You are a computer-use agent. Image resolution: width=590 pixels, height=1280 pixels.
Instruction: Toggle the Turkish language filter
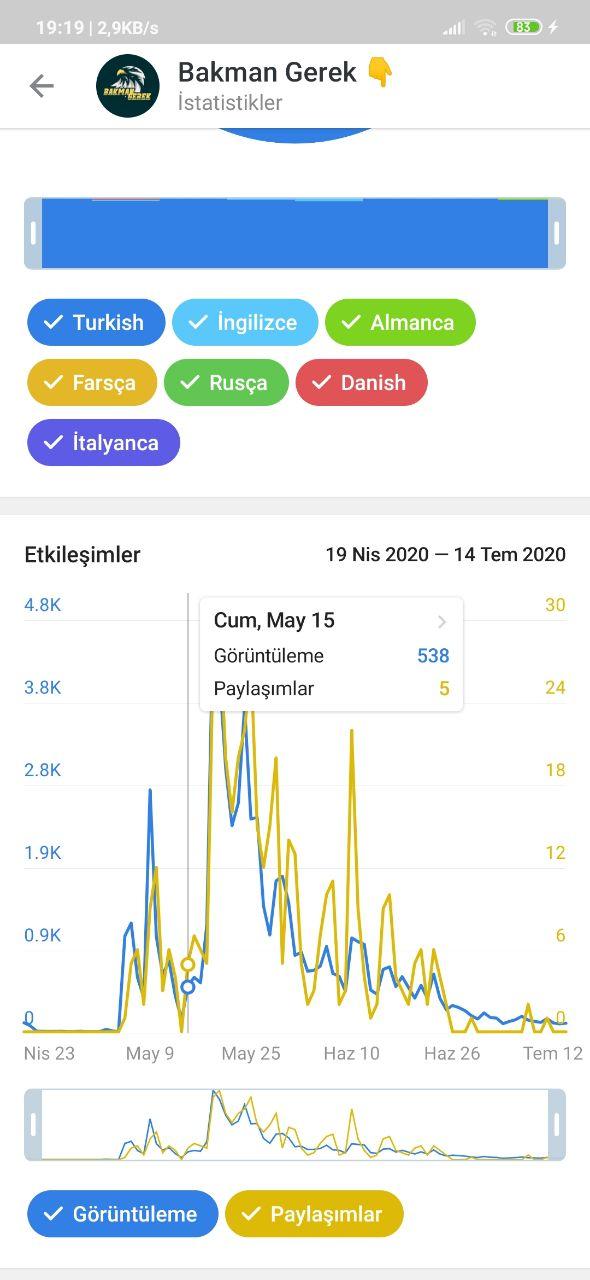point(96,322)
